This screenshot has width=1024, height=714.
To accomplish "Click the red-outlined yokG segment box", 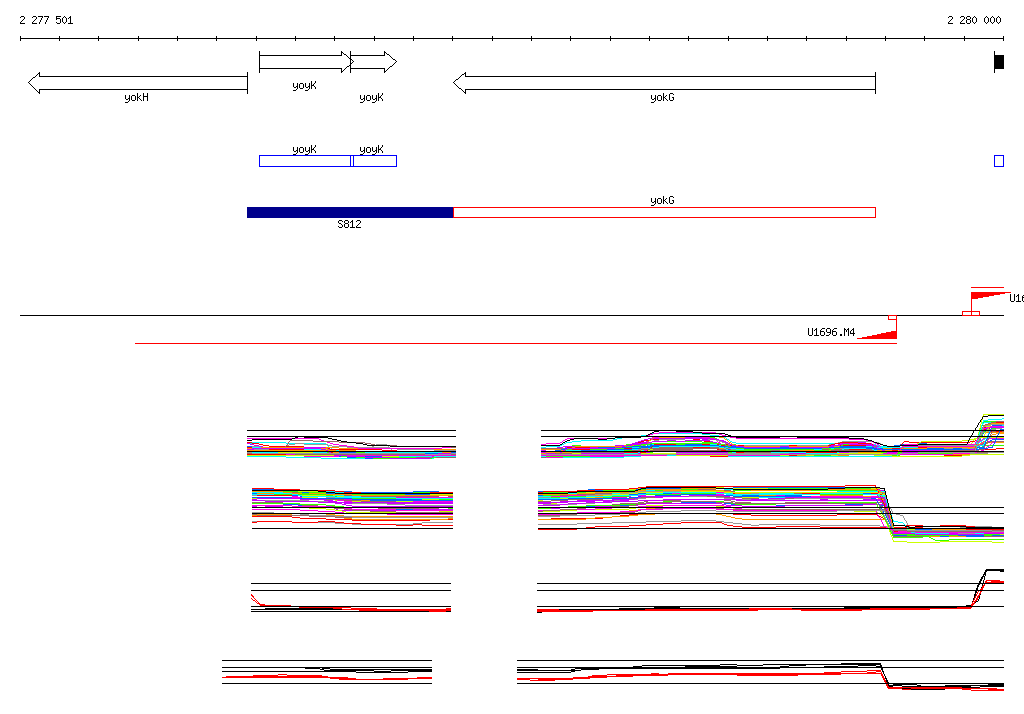I will click(664, 212).
